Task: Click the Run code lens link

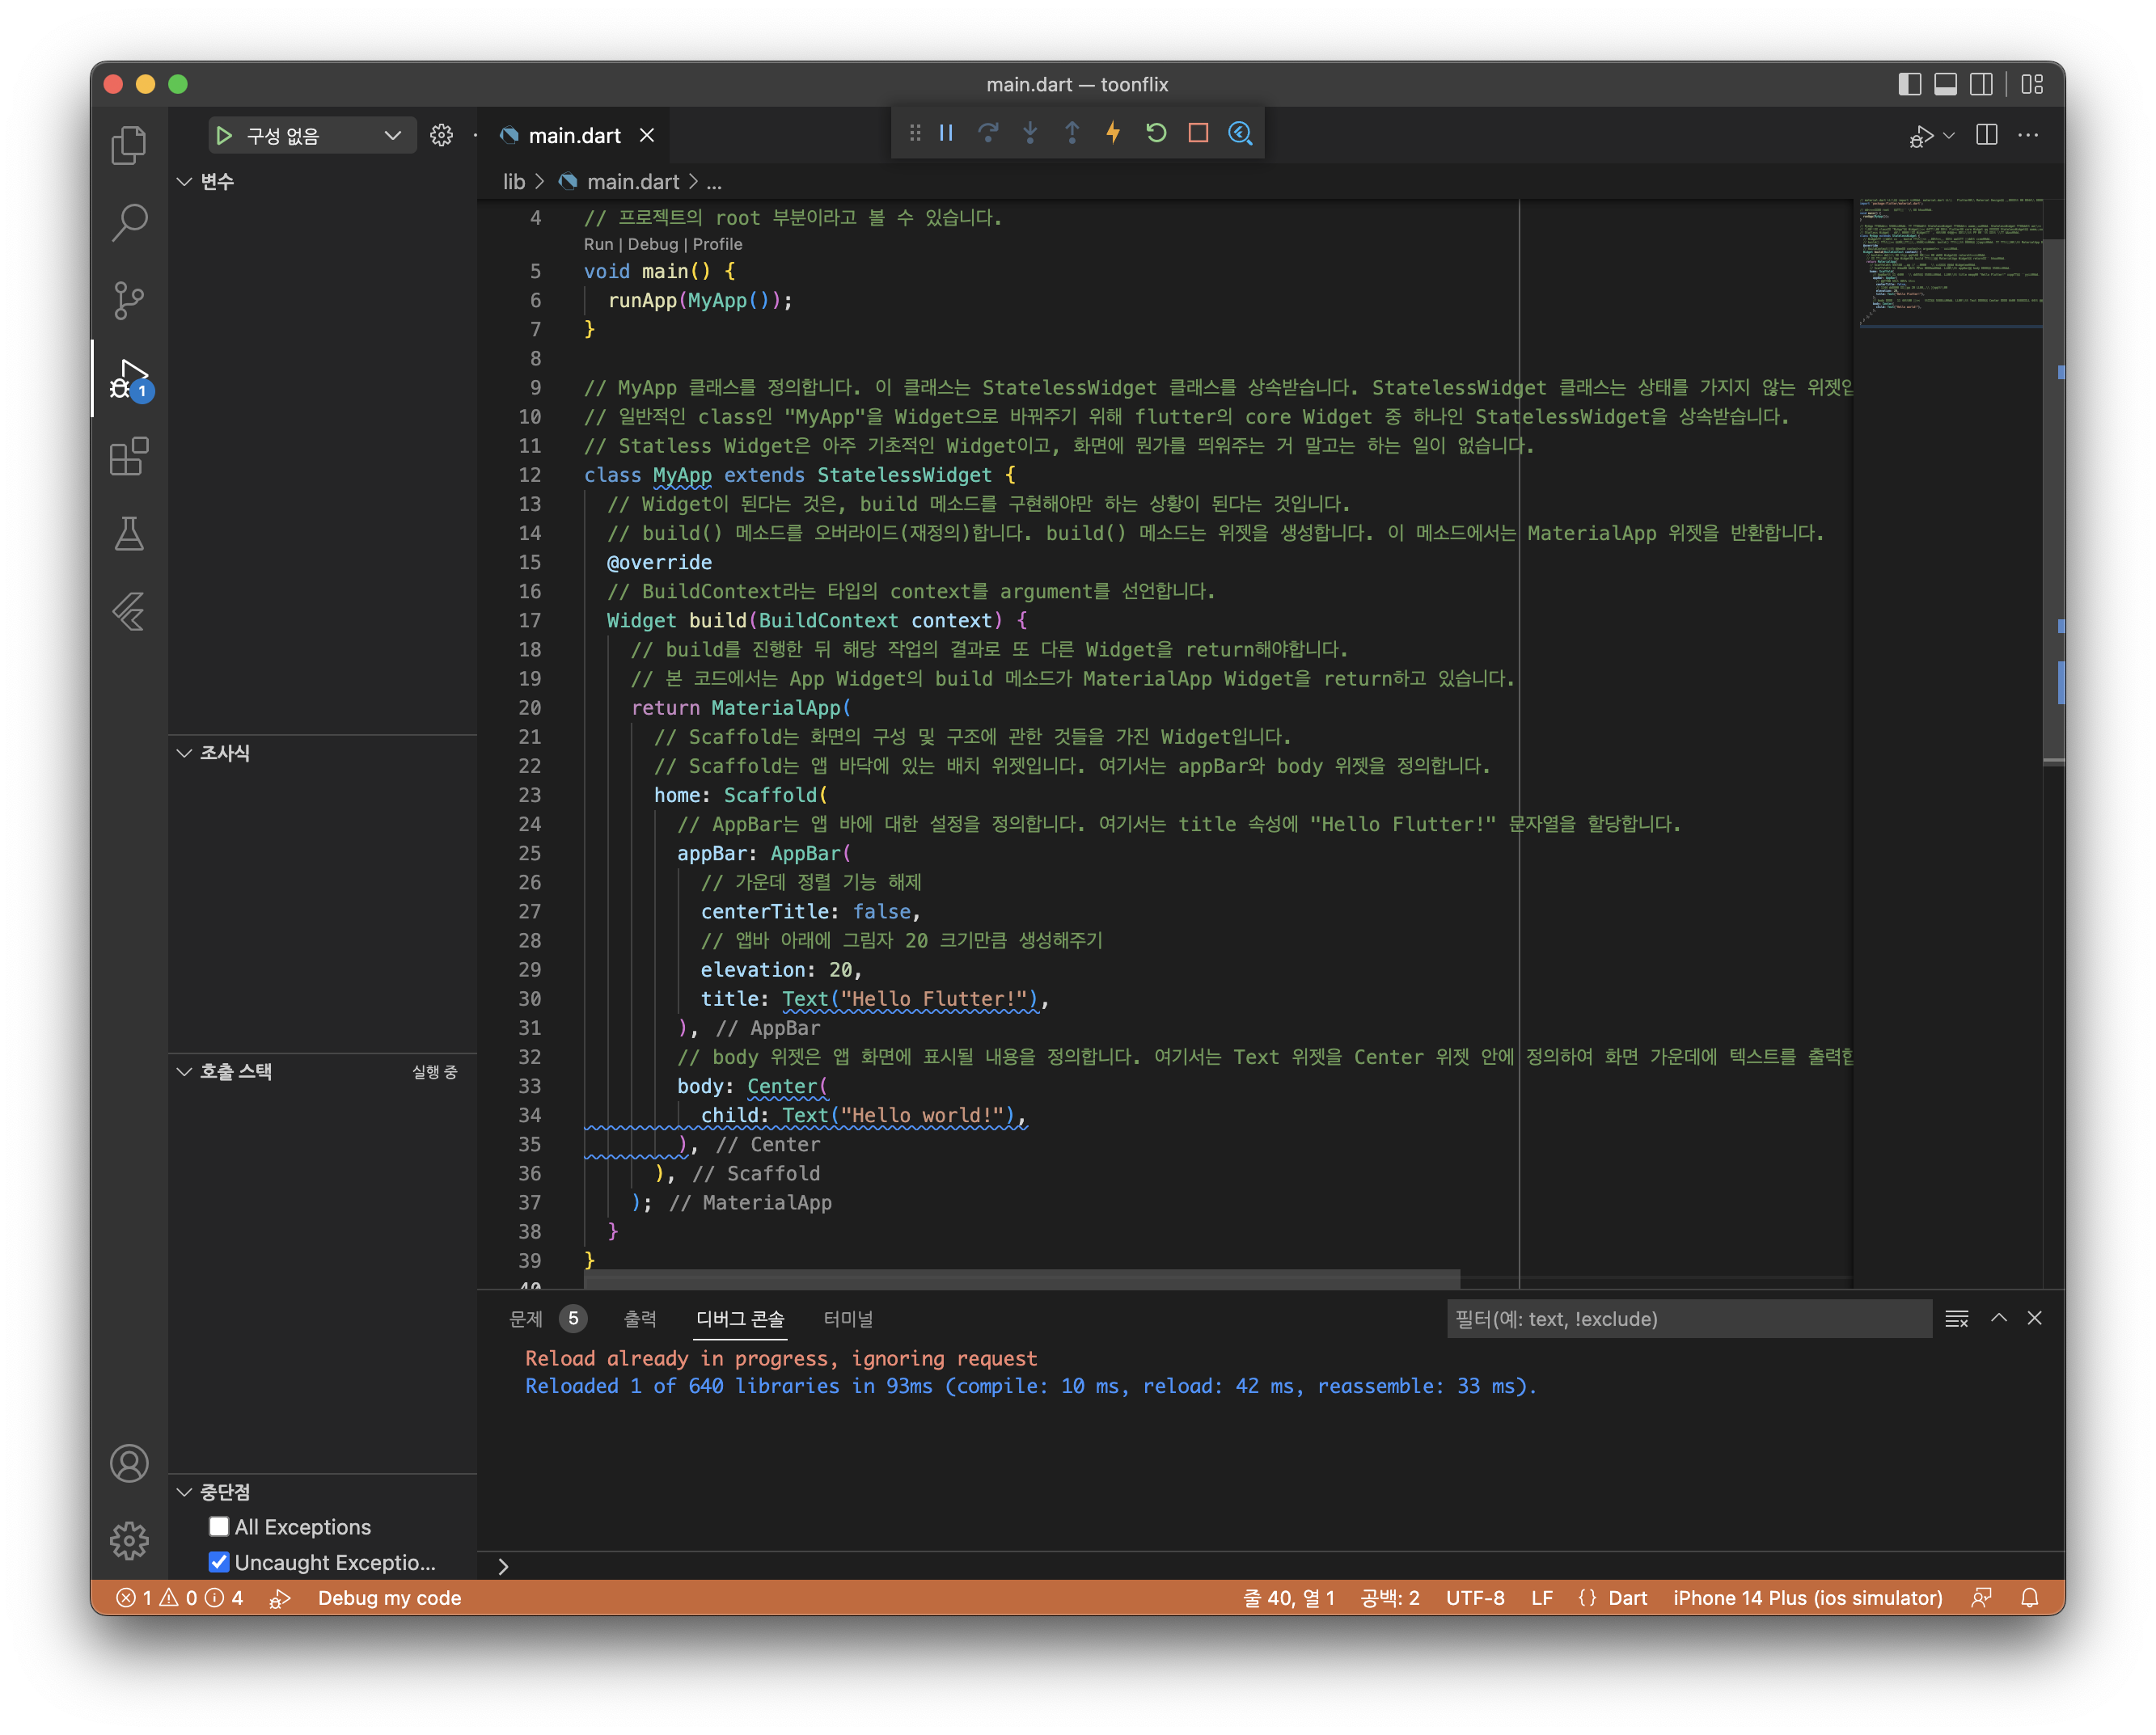Action: pyautogui.click(x=598, y=244)
